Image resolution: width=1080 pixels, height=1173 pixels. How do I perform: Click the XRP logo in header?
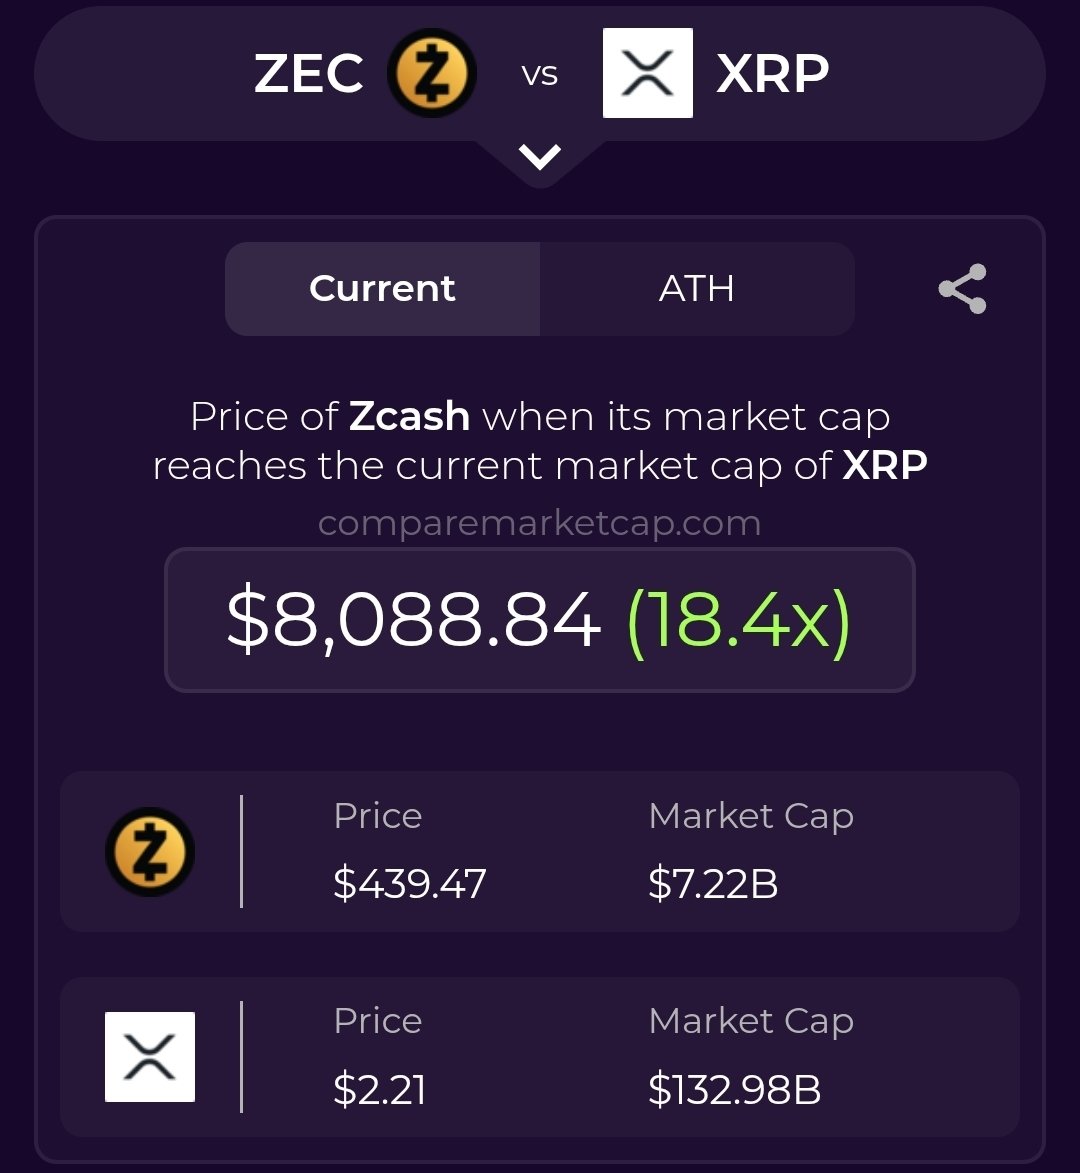pyautogui.click(x=647, y=73)
